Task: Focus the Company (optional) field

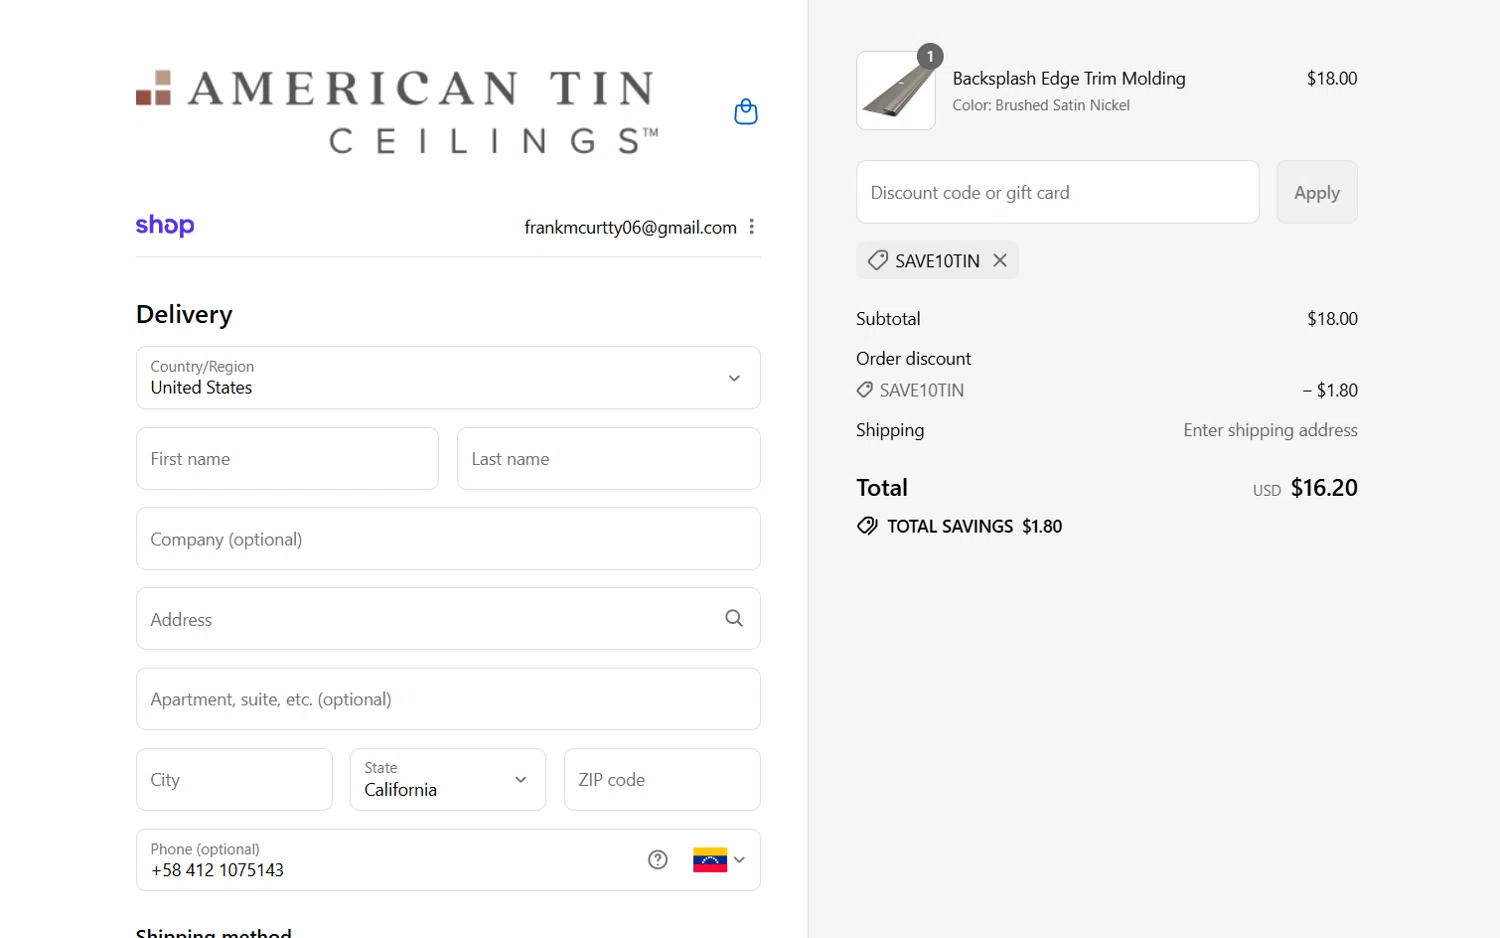Action: [x=448, y=539]
